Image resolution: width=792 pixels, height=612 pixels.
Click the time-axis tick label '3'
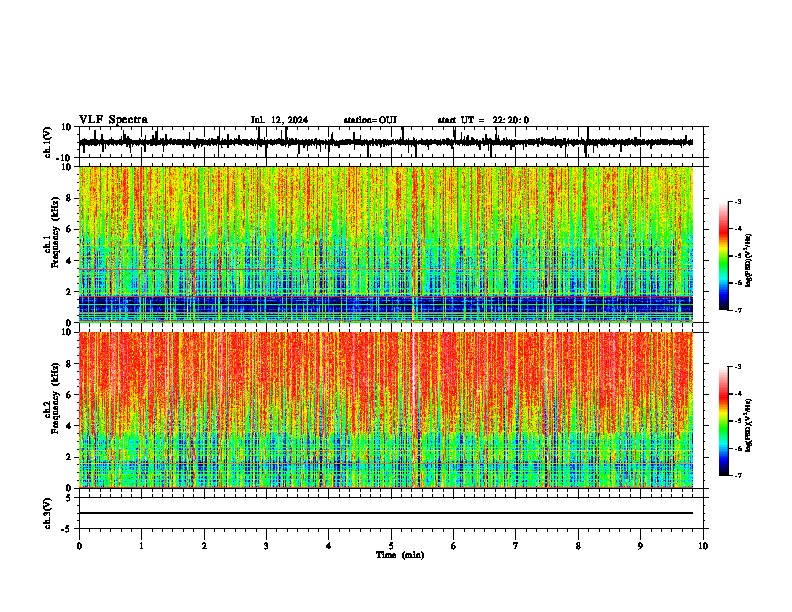pos(266,546)
